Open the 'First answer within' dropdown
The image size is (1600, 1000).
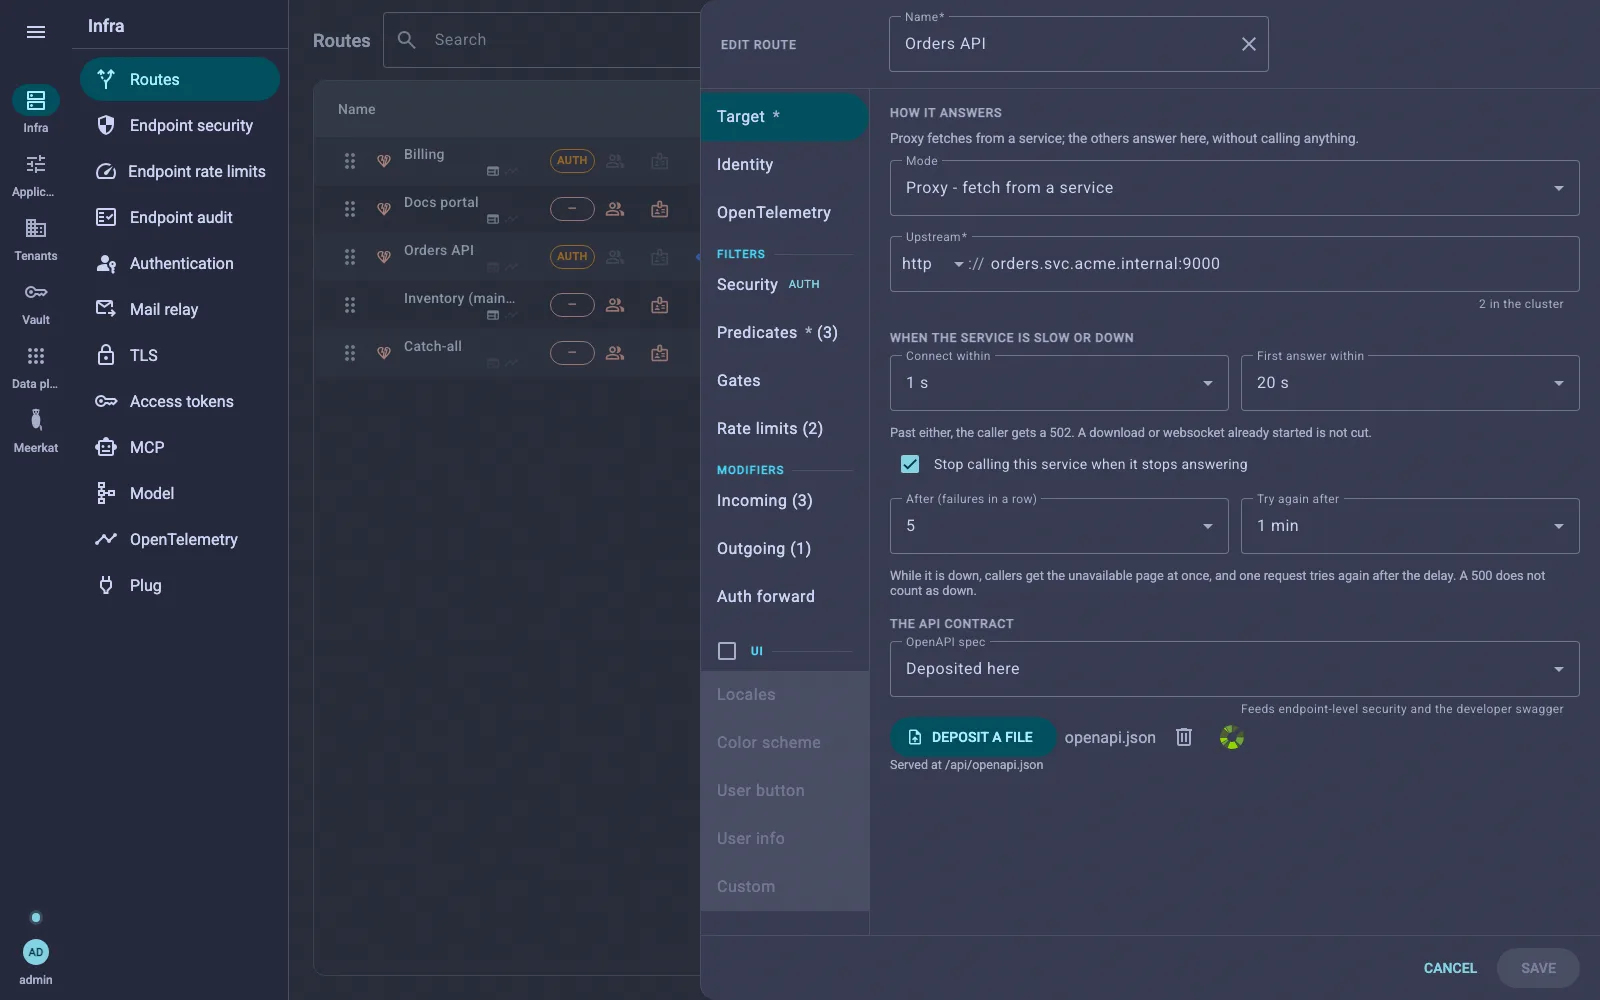click(x=1410, y=383)
